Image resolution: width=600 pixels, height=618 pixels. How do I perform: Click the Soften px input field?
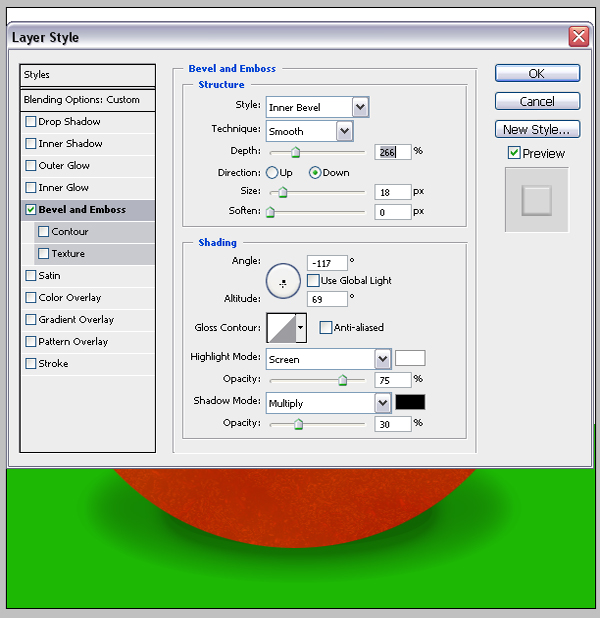tap(393, 212)
